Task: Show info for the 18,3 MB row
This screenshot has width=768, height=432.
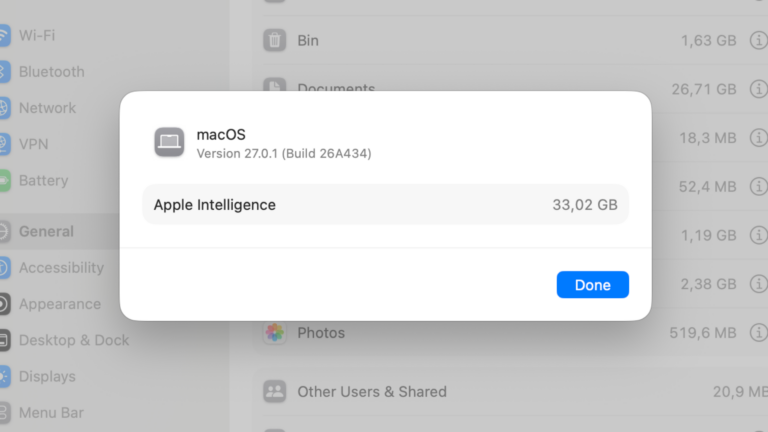Action: (x=758, y=138)
